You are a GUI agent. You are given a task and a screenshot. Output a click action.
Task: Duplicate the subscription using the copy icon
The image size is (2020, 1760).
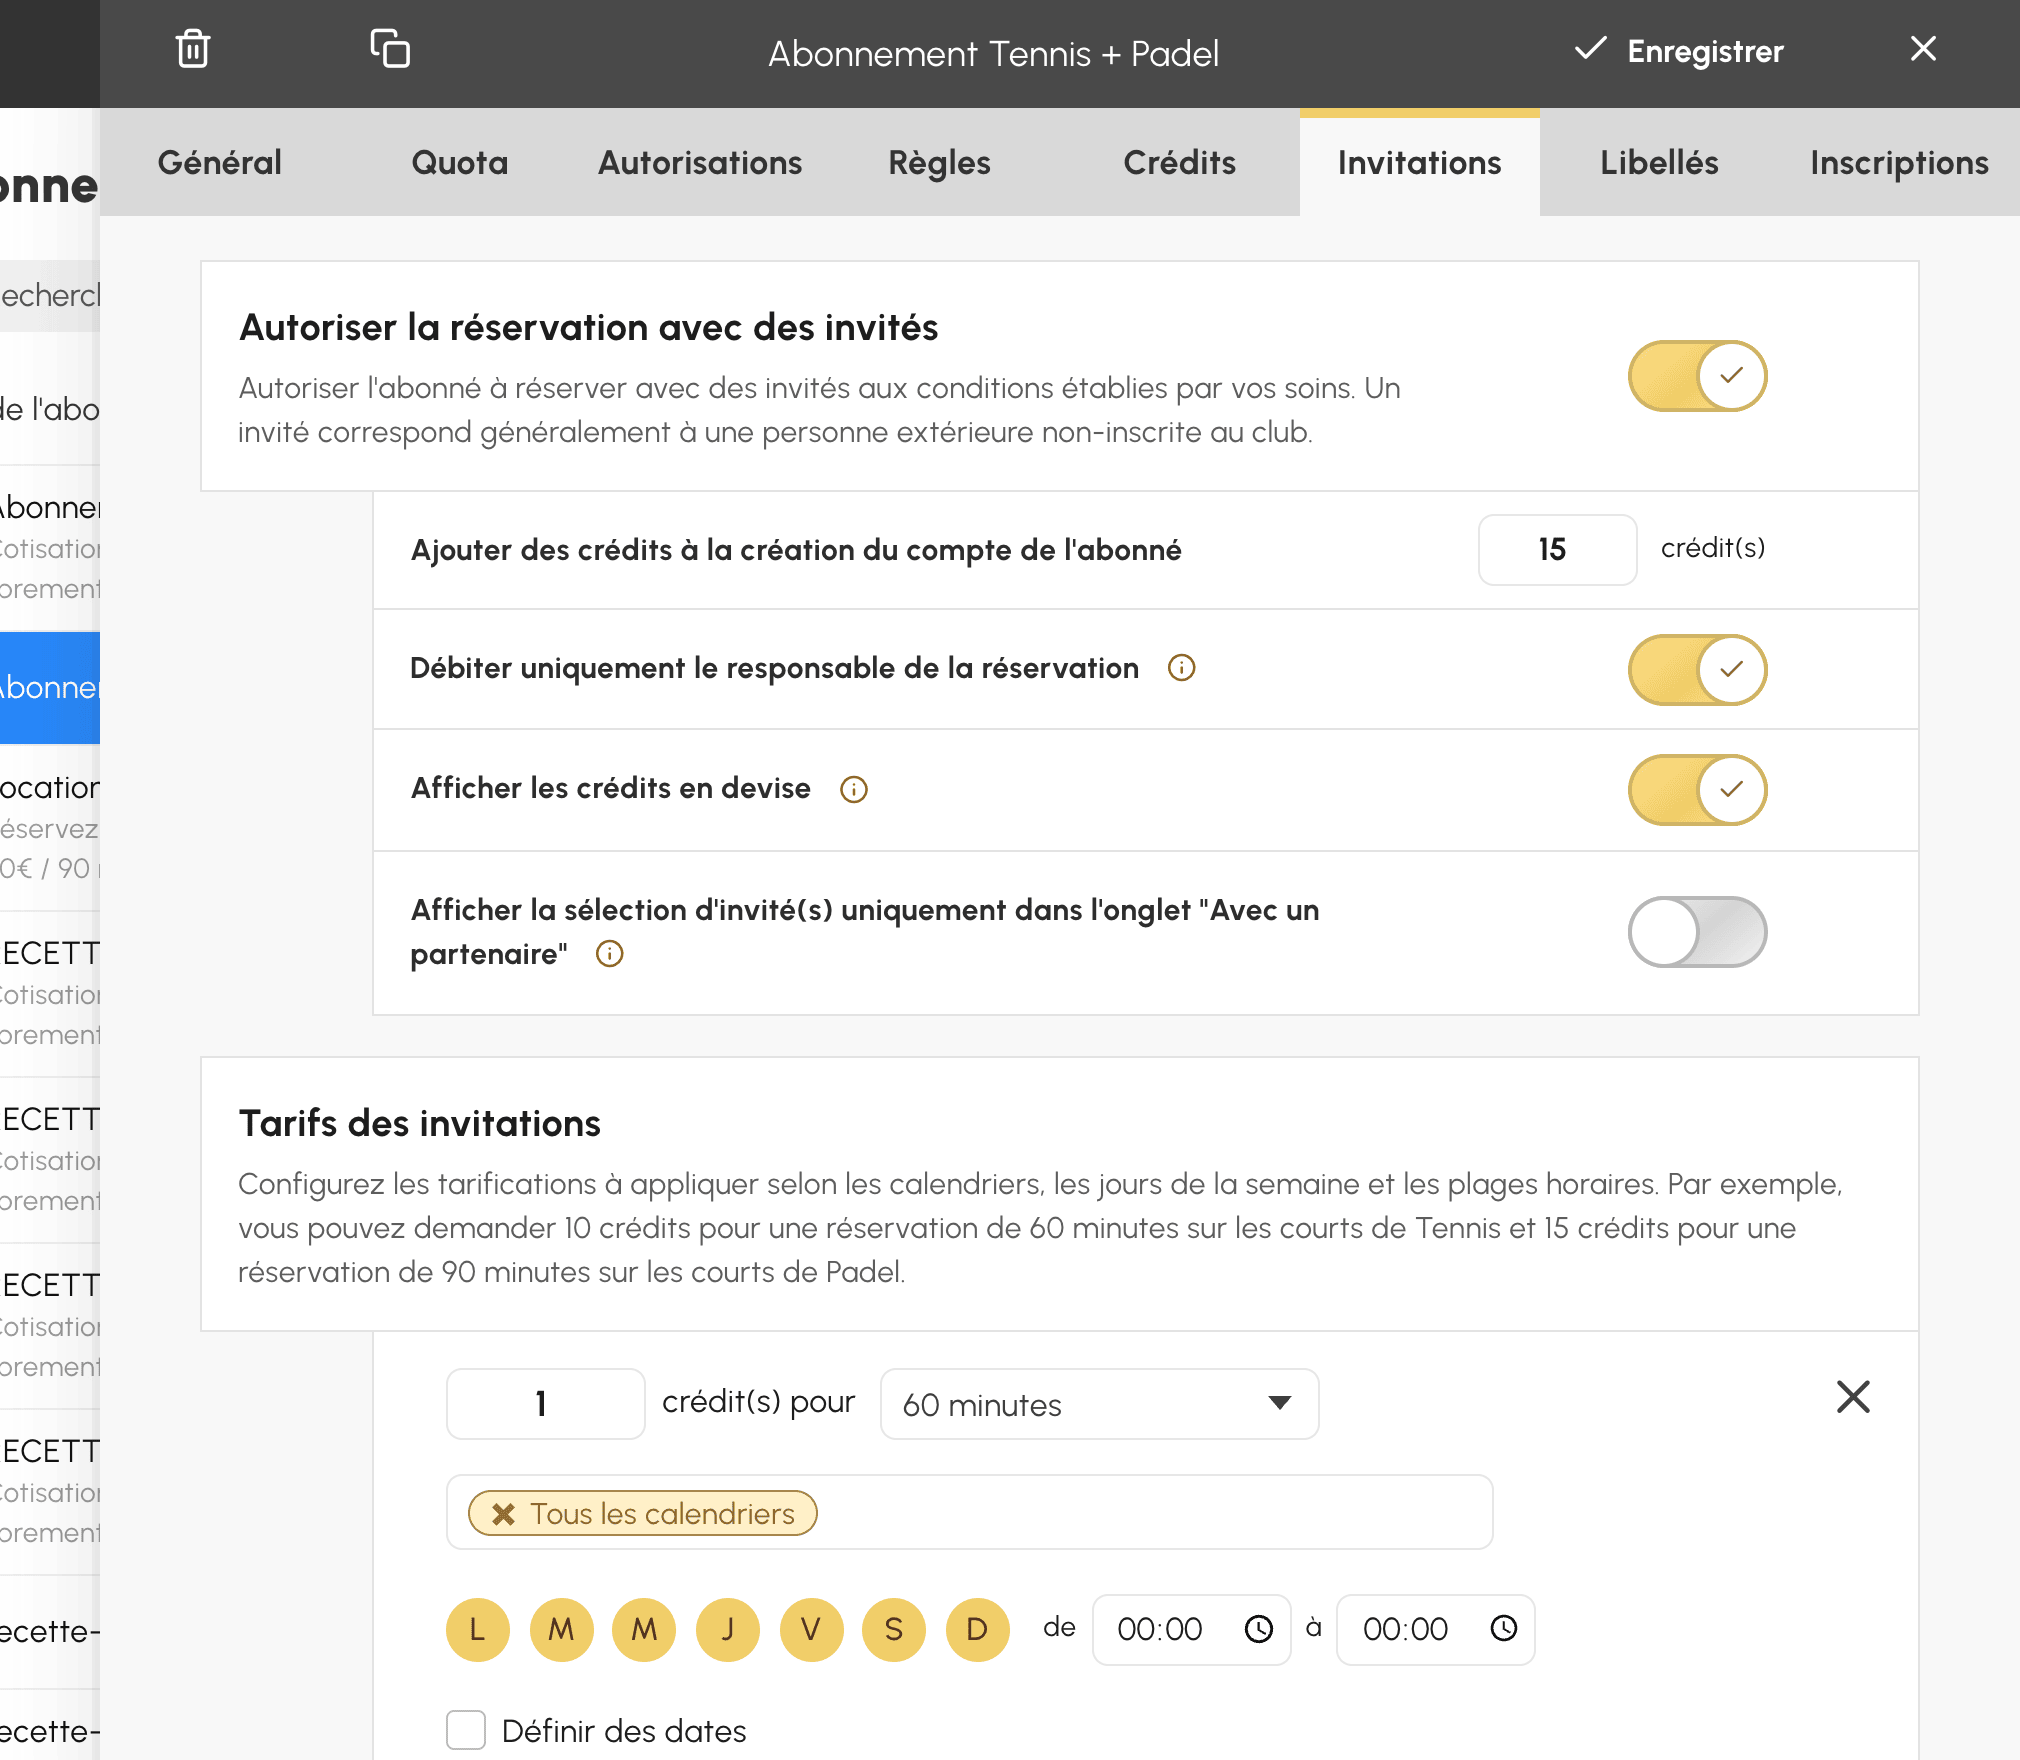tap(390, 49)
